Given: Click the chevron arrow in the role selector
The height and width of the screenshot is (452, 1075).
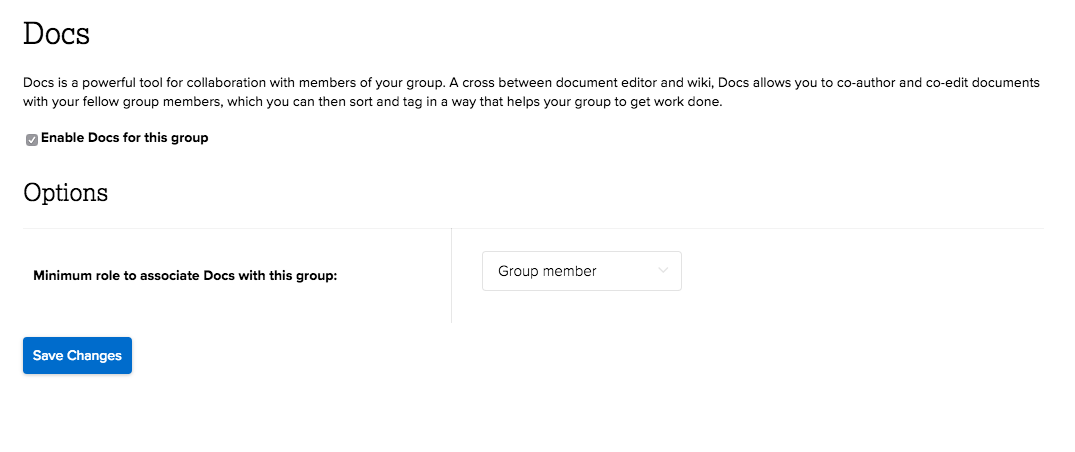Looking at the screenshot, I should tap(663, 271).
